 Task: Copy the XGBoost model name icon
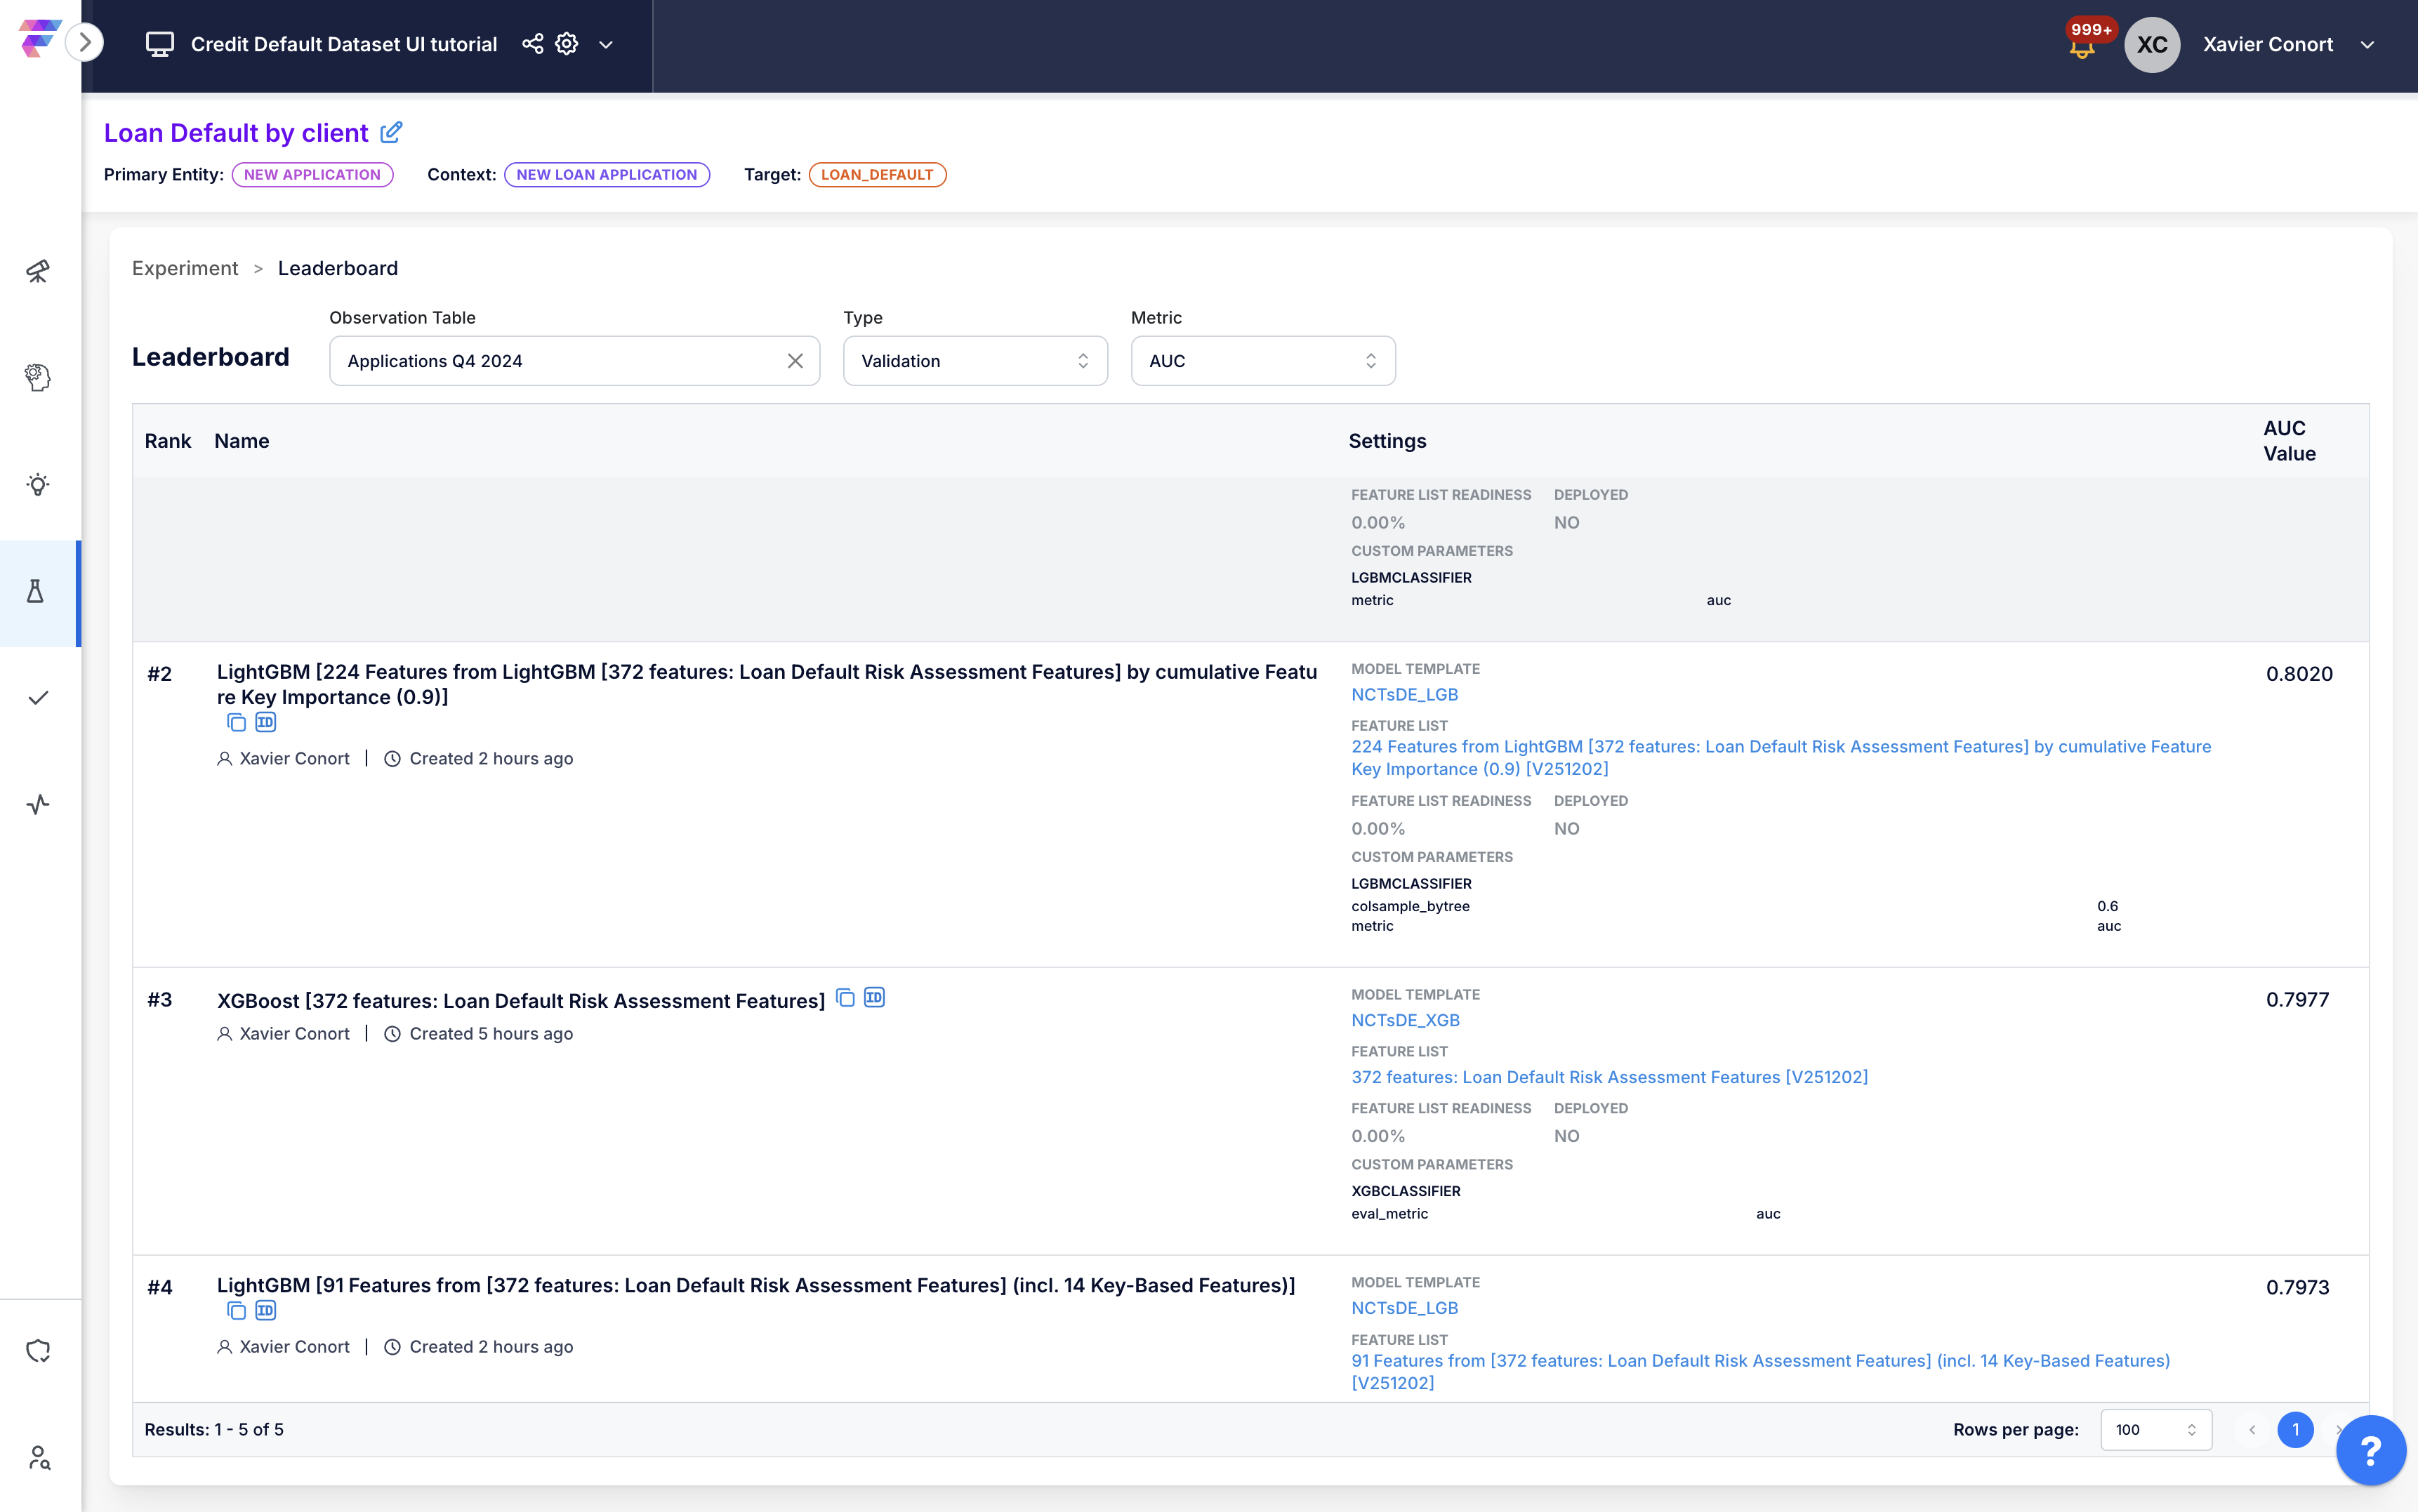pyautogui.click(x=845, y=998)
